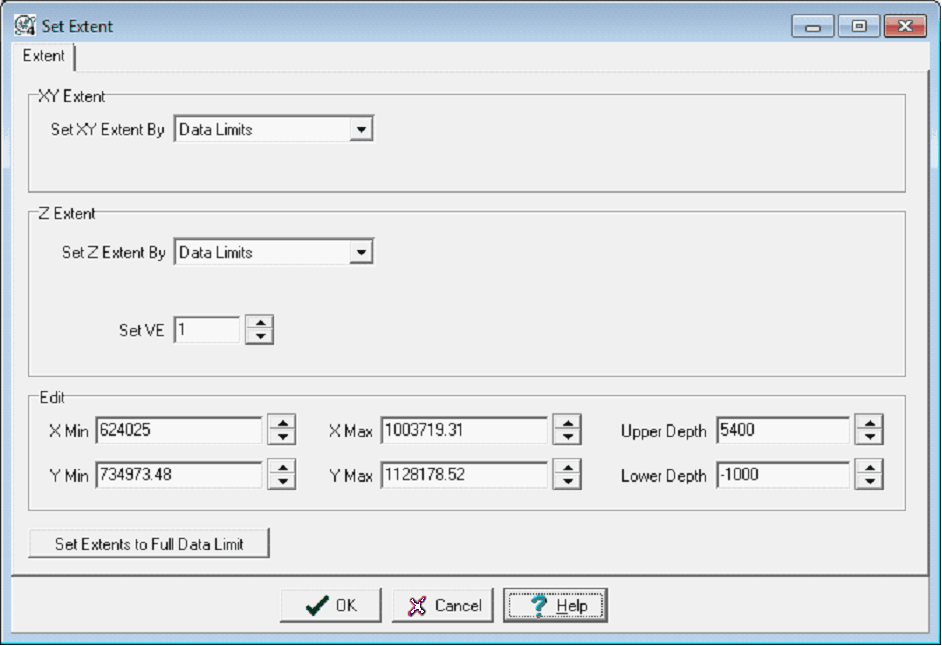The image size is (942, 646).
Task: Increment the X Min spinner up arrow
Action: pos(283,424)
